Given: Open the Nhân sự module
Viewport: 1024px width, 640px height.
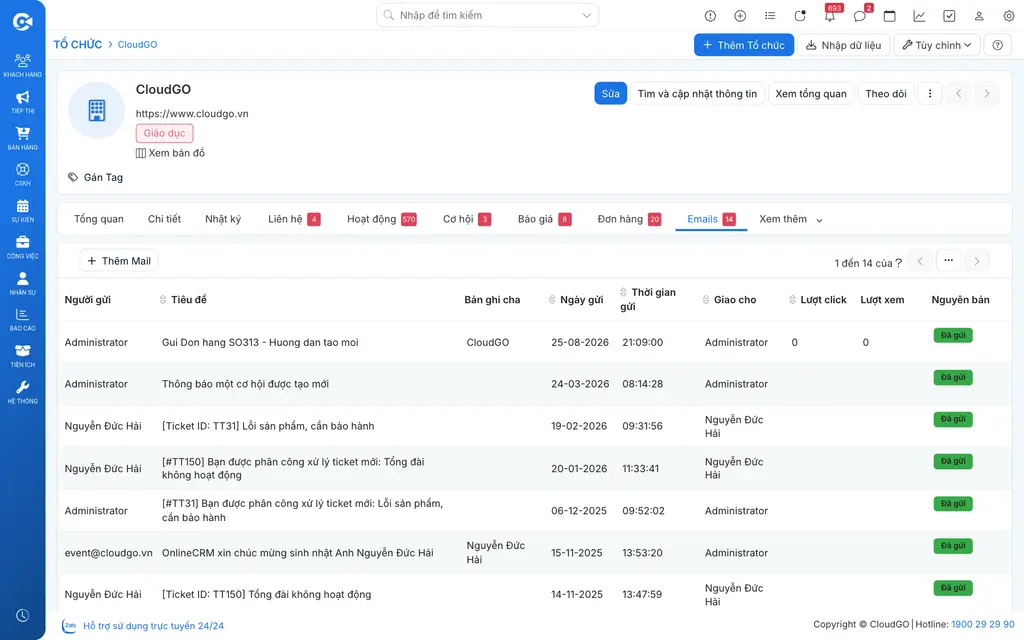Looking at the screenshot, I should pos(22,283).
